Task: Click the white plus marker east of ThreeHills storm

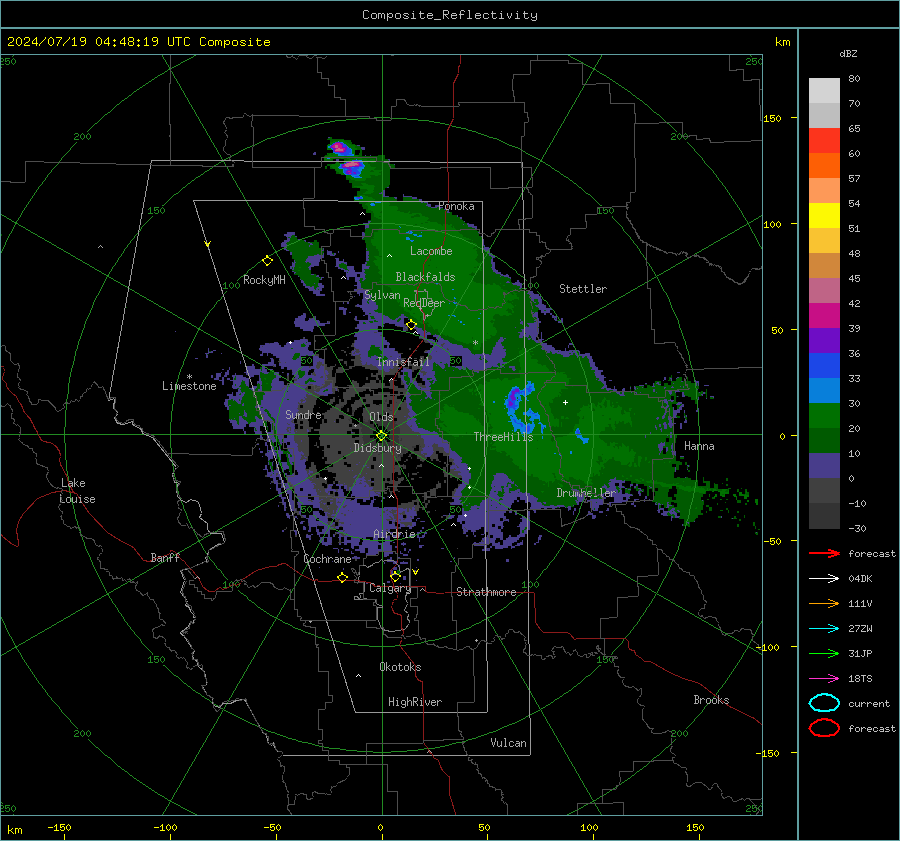Action: click(x=565, y=402)
